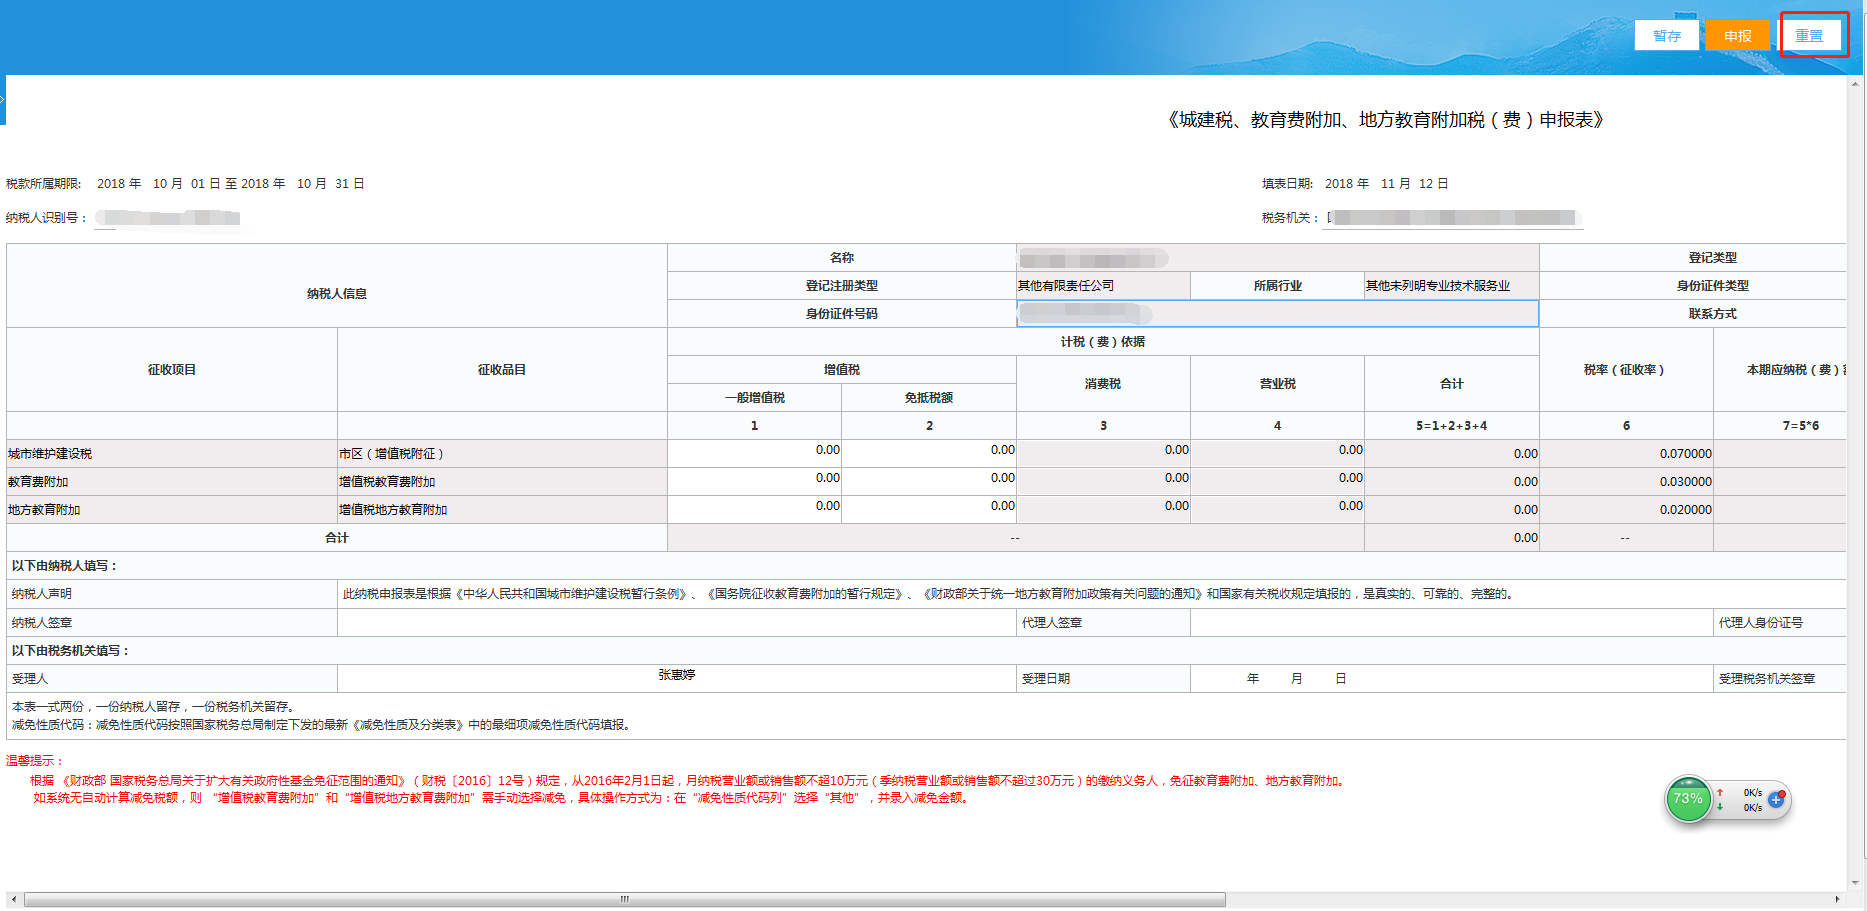Click the red upload arrow on speed widget
The image size is (1867, 911).
(x=1720, y=792)
